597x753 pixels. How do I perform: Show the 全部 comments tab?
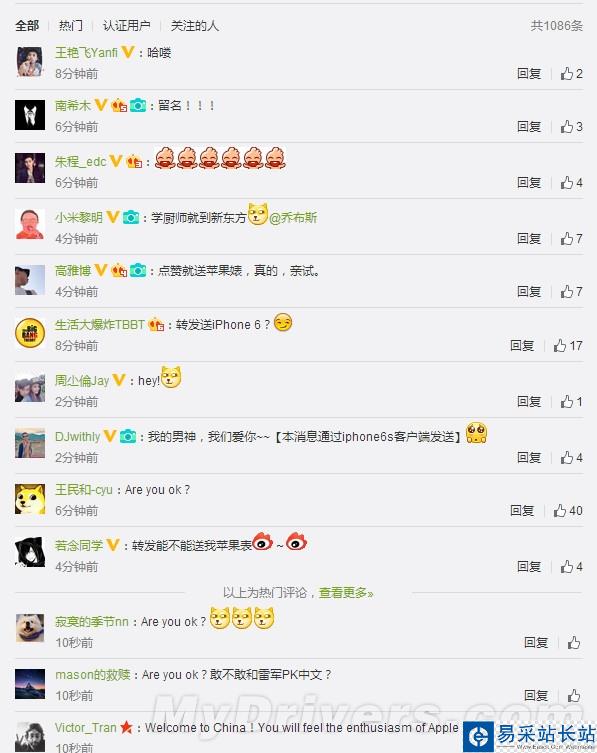point(27,25)
